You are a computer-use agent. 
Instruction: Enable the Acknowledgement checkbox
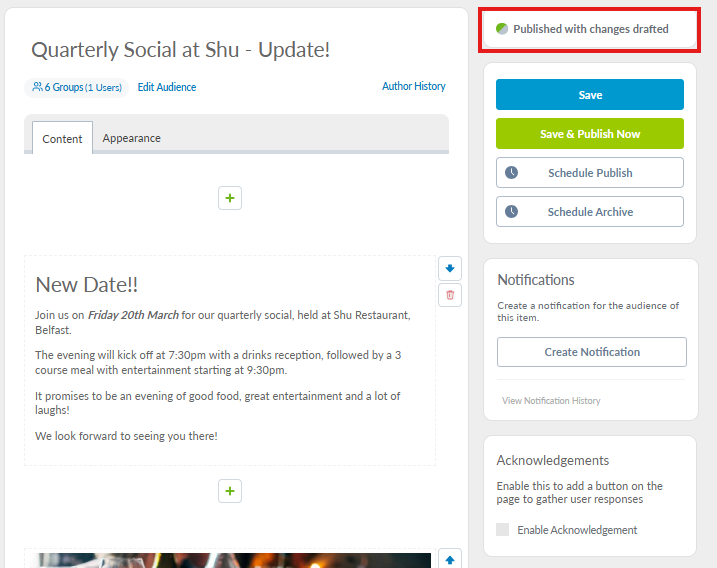(503, 530)
